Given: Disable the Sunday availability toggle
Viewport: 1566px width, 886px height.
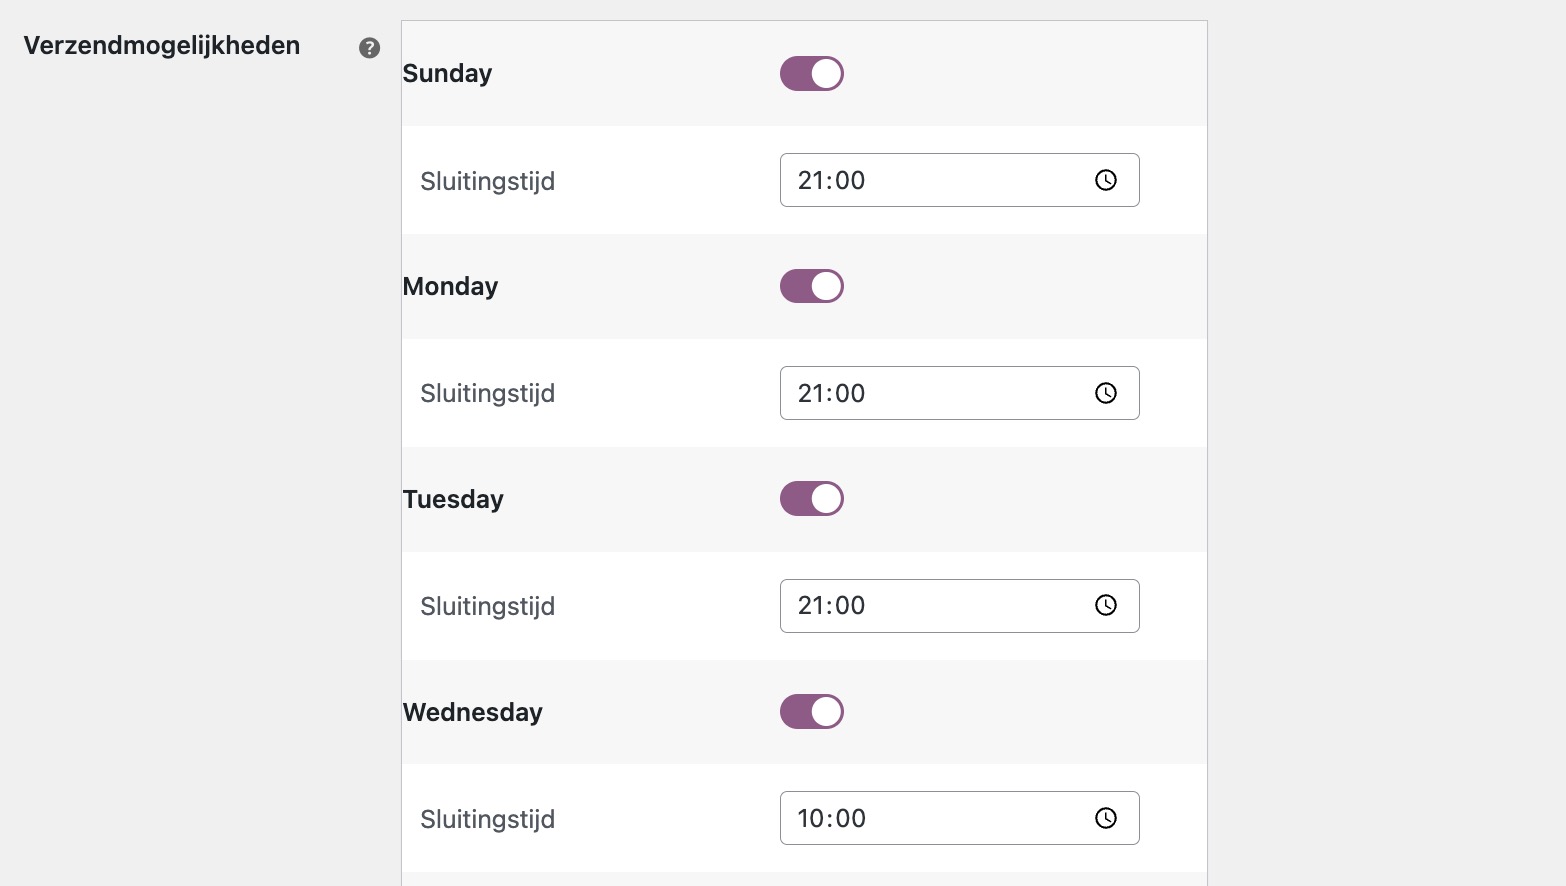Looking at the screenshot, I should pos(811,73).
